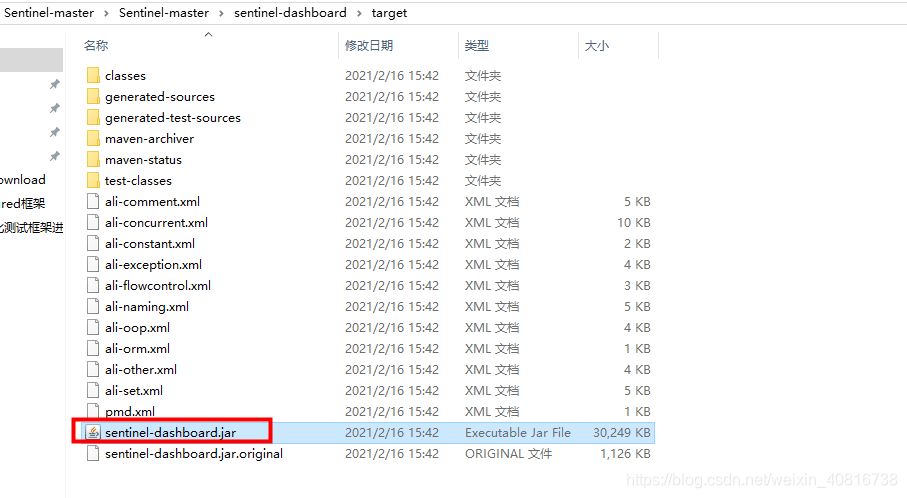Toggle sort direction arrow above 名称
This screenshot has width=907, height=498.
tap(209, 35)
